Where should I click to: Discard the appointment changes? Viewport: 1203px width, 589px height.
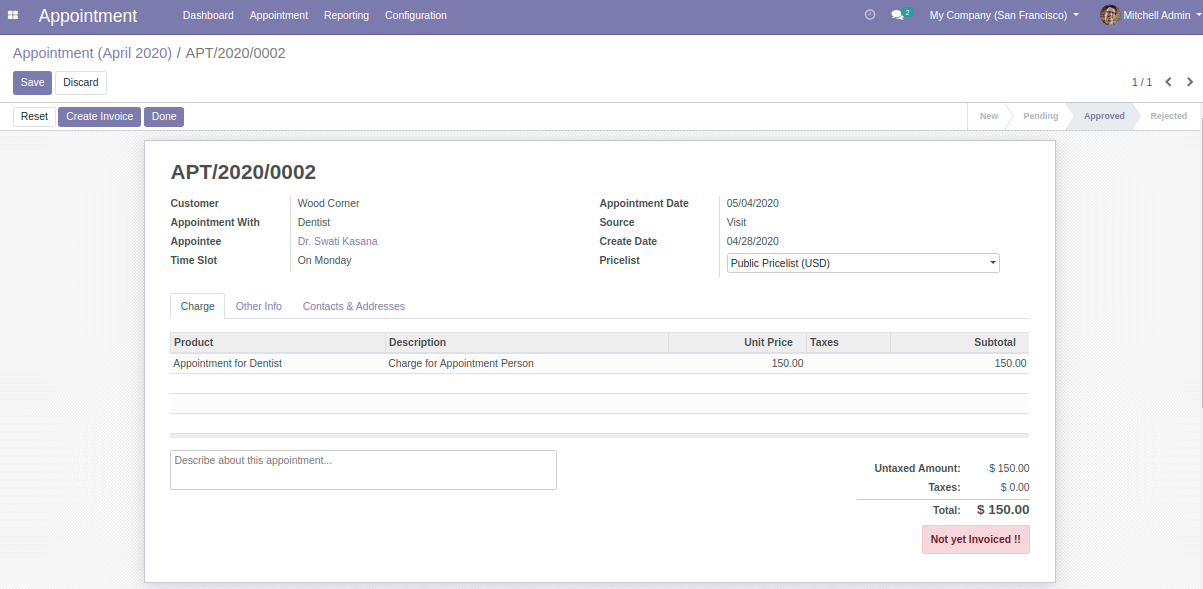point(81,83)
